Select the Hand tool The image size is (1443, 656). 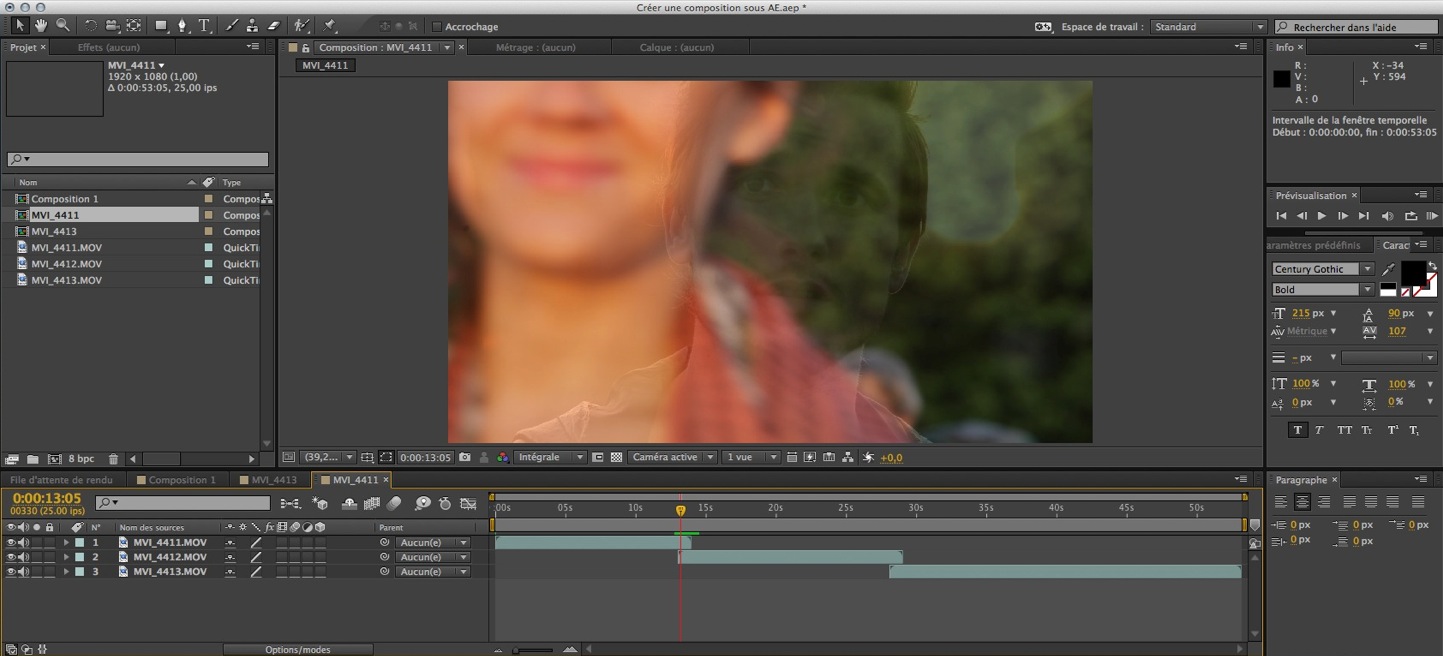40,26
